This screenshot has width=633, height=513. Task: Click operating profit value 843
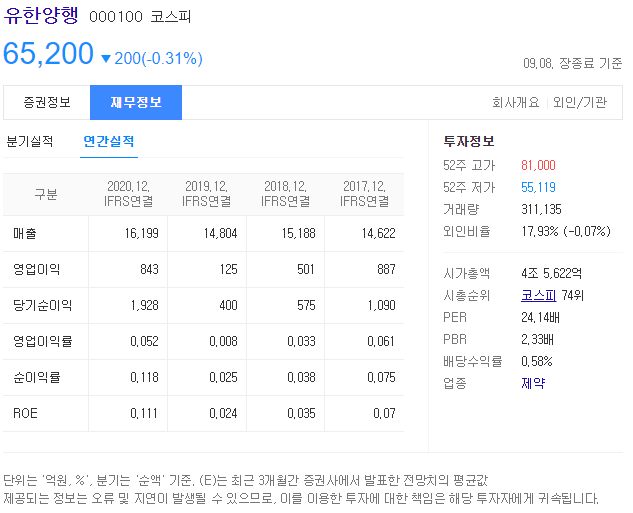pos(149,269)
